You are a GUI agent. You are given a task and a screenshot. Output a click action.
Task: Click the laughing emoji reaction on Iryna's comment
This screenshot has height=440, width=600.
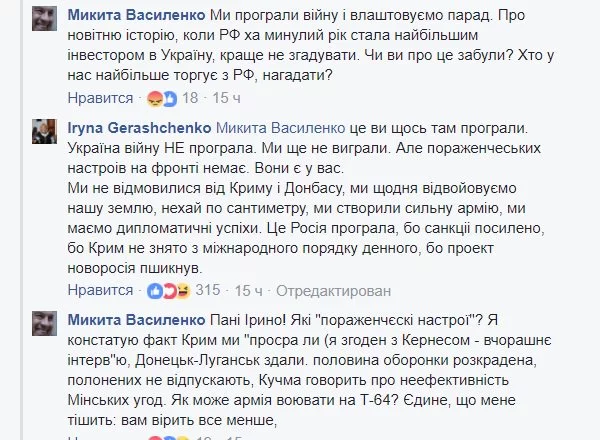click(181, 291)
